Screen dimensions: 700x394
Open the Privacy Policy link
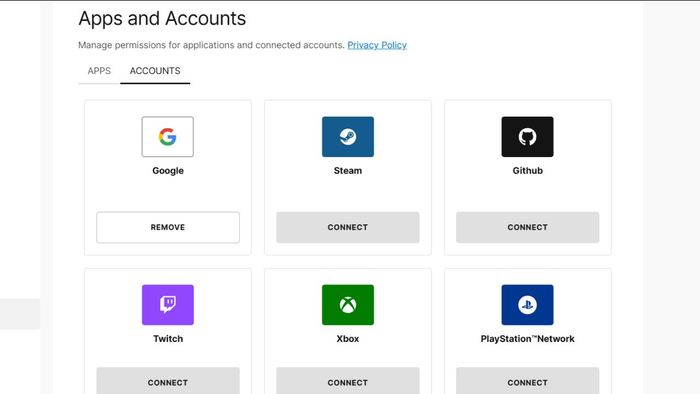[x=377, y=45]
